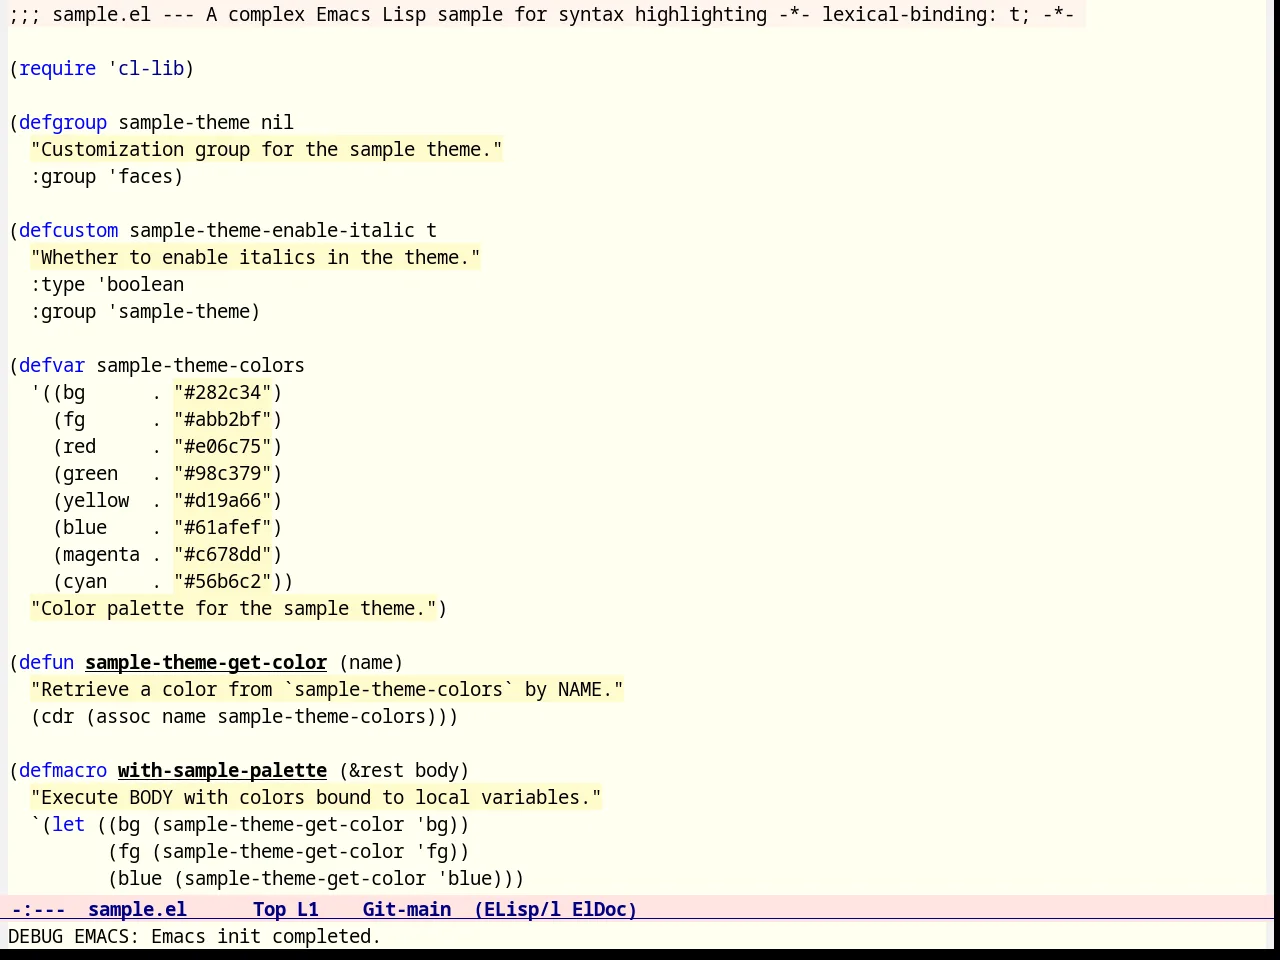Click the 'defvar' keyword
Viewport: 1280px width, 960px height.
(x=52, y=365)
